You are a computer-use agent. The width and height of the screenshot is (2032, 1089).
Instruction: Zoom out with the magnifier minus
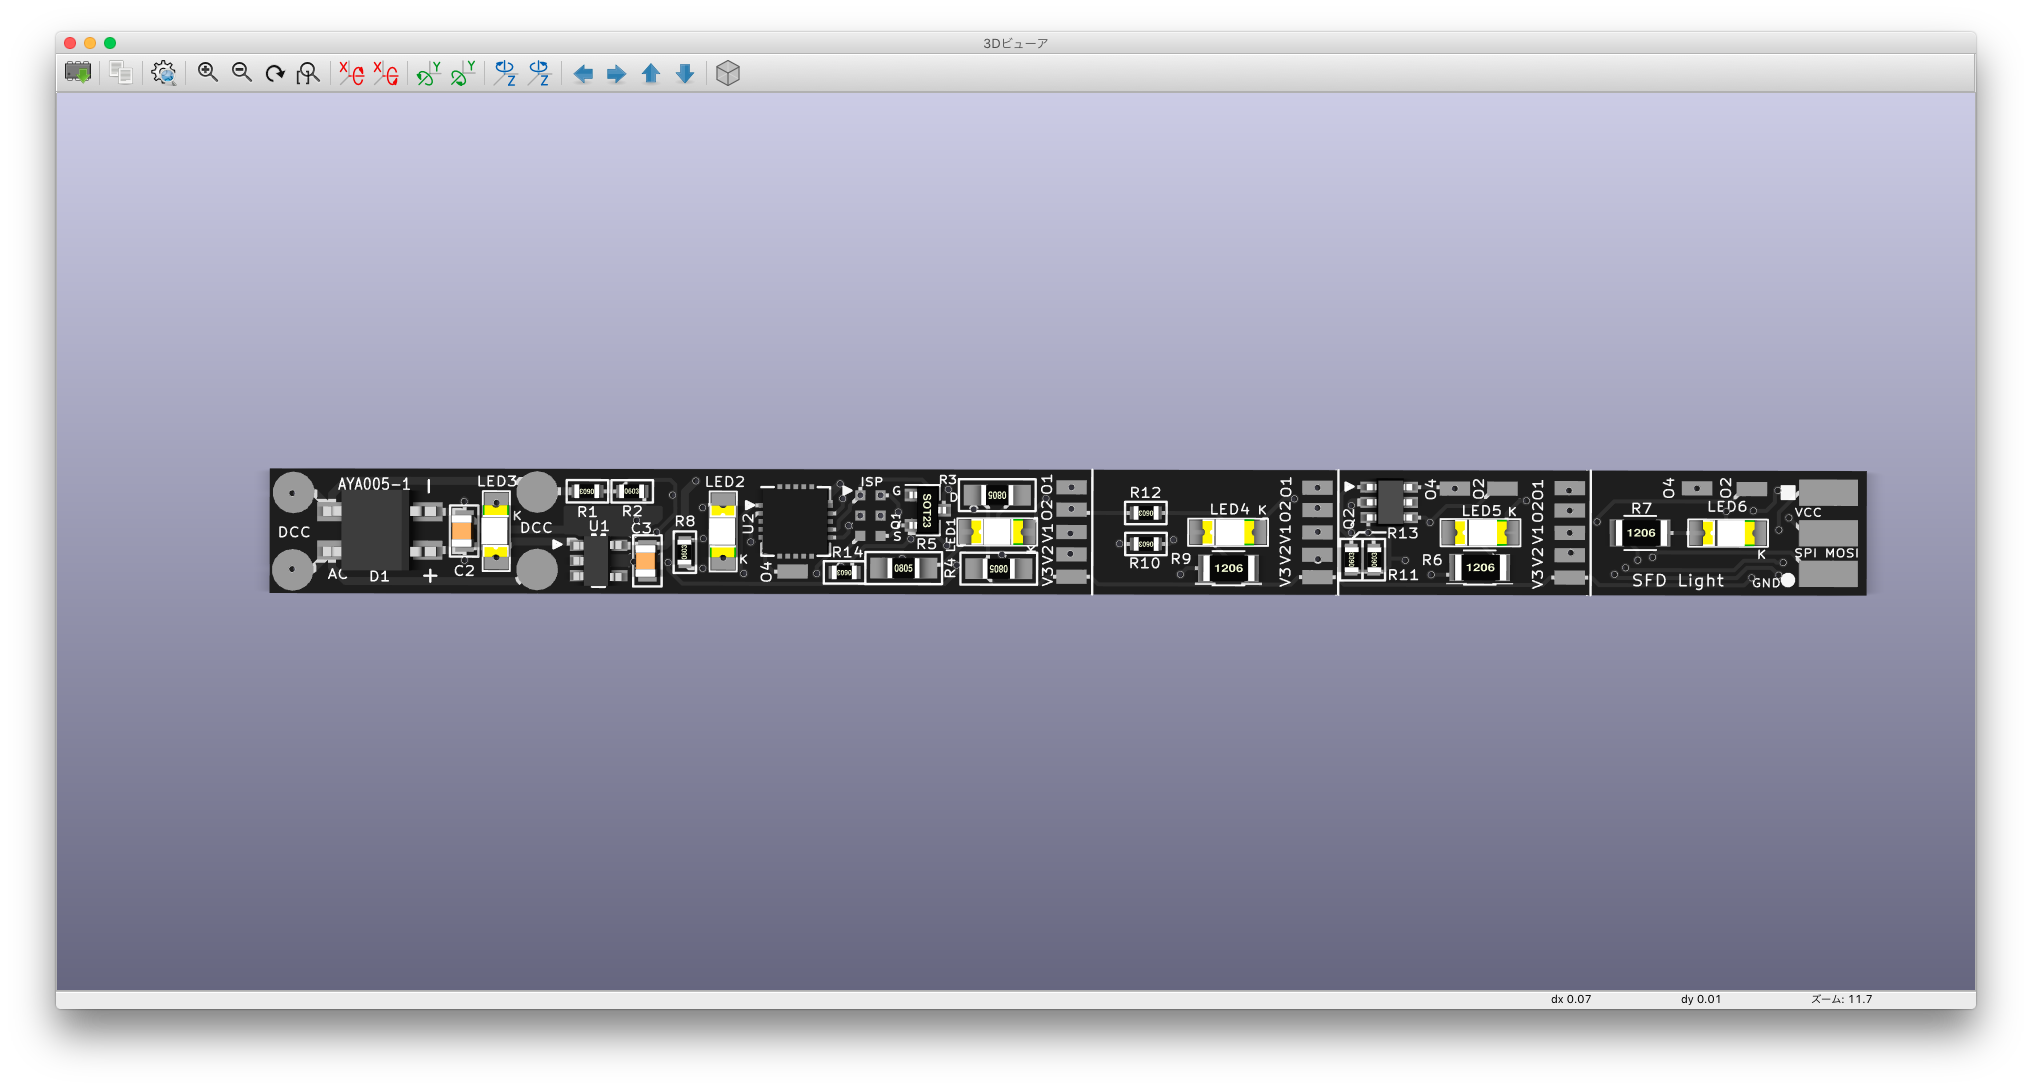[x=242, y=73]
